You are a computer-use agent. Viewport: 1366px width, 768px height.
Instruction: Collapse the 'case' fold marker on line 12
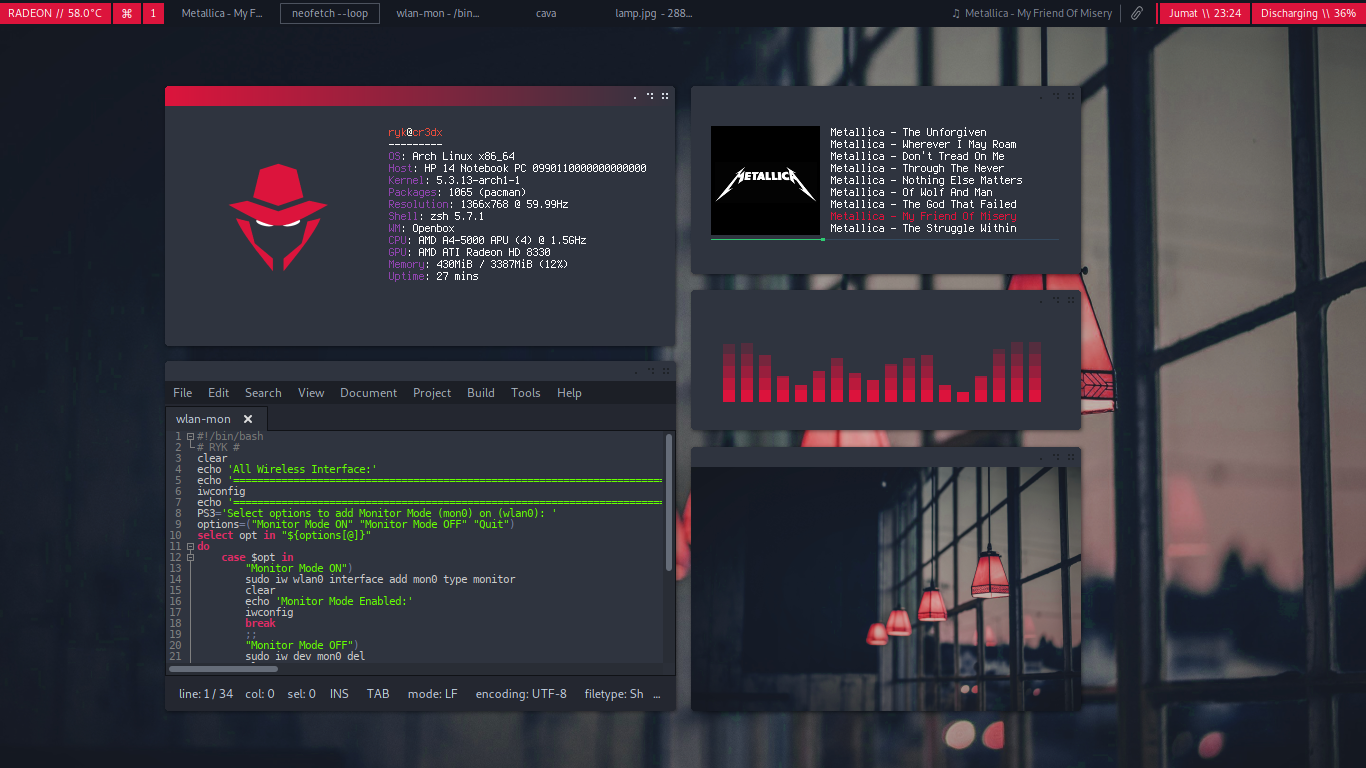(190, 558)
